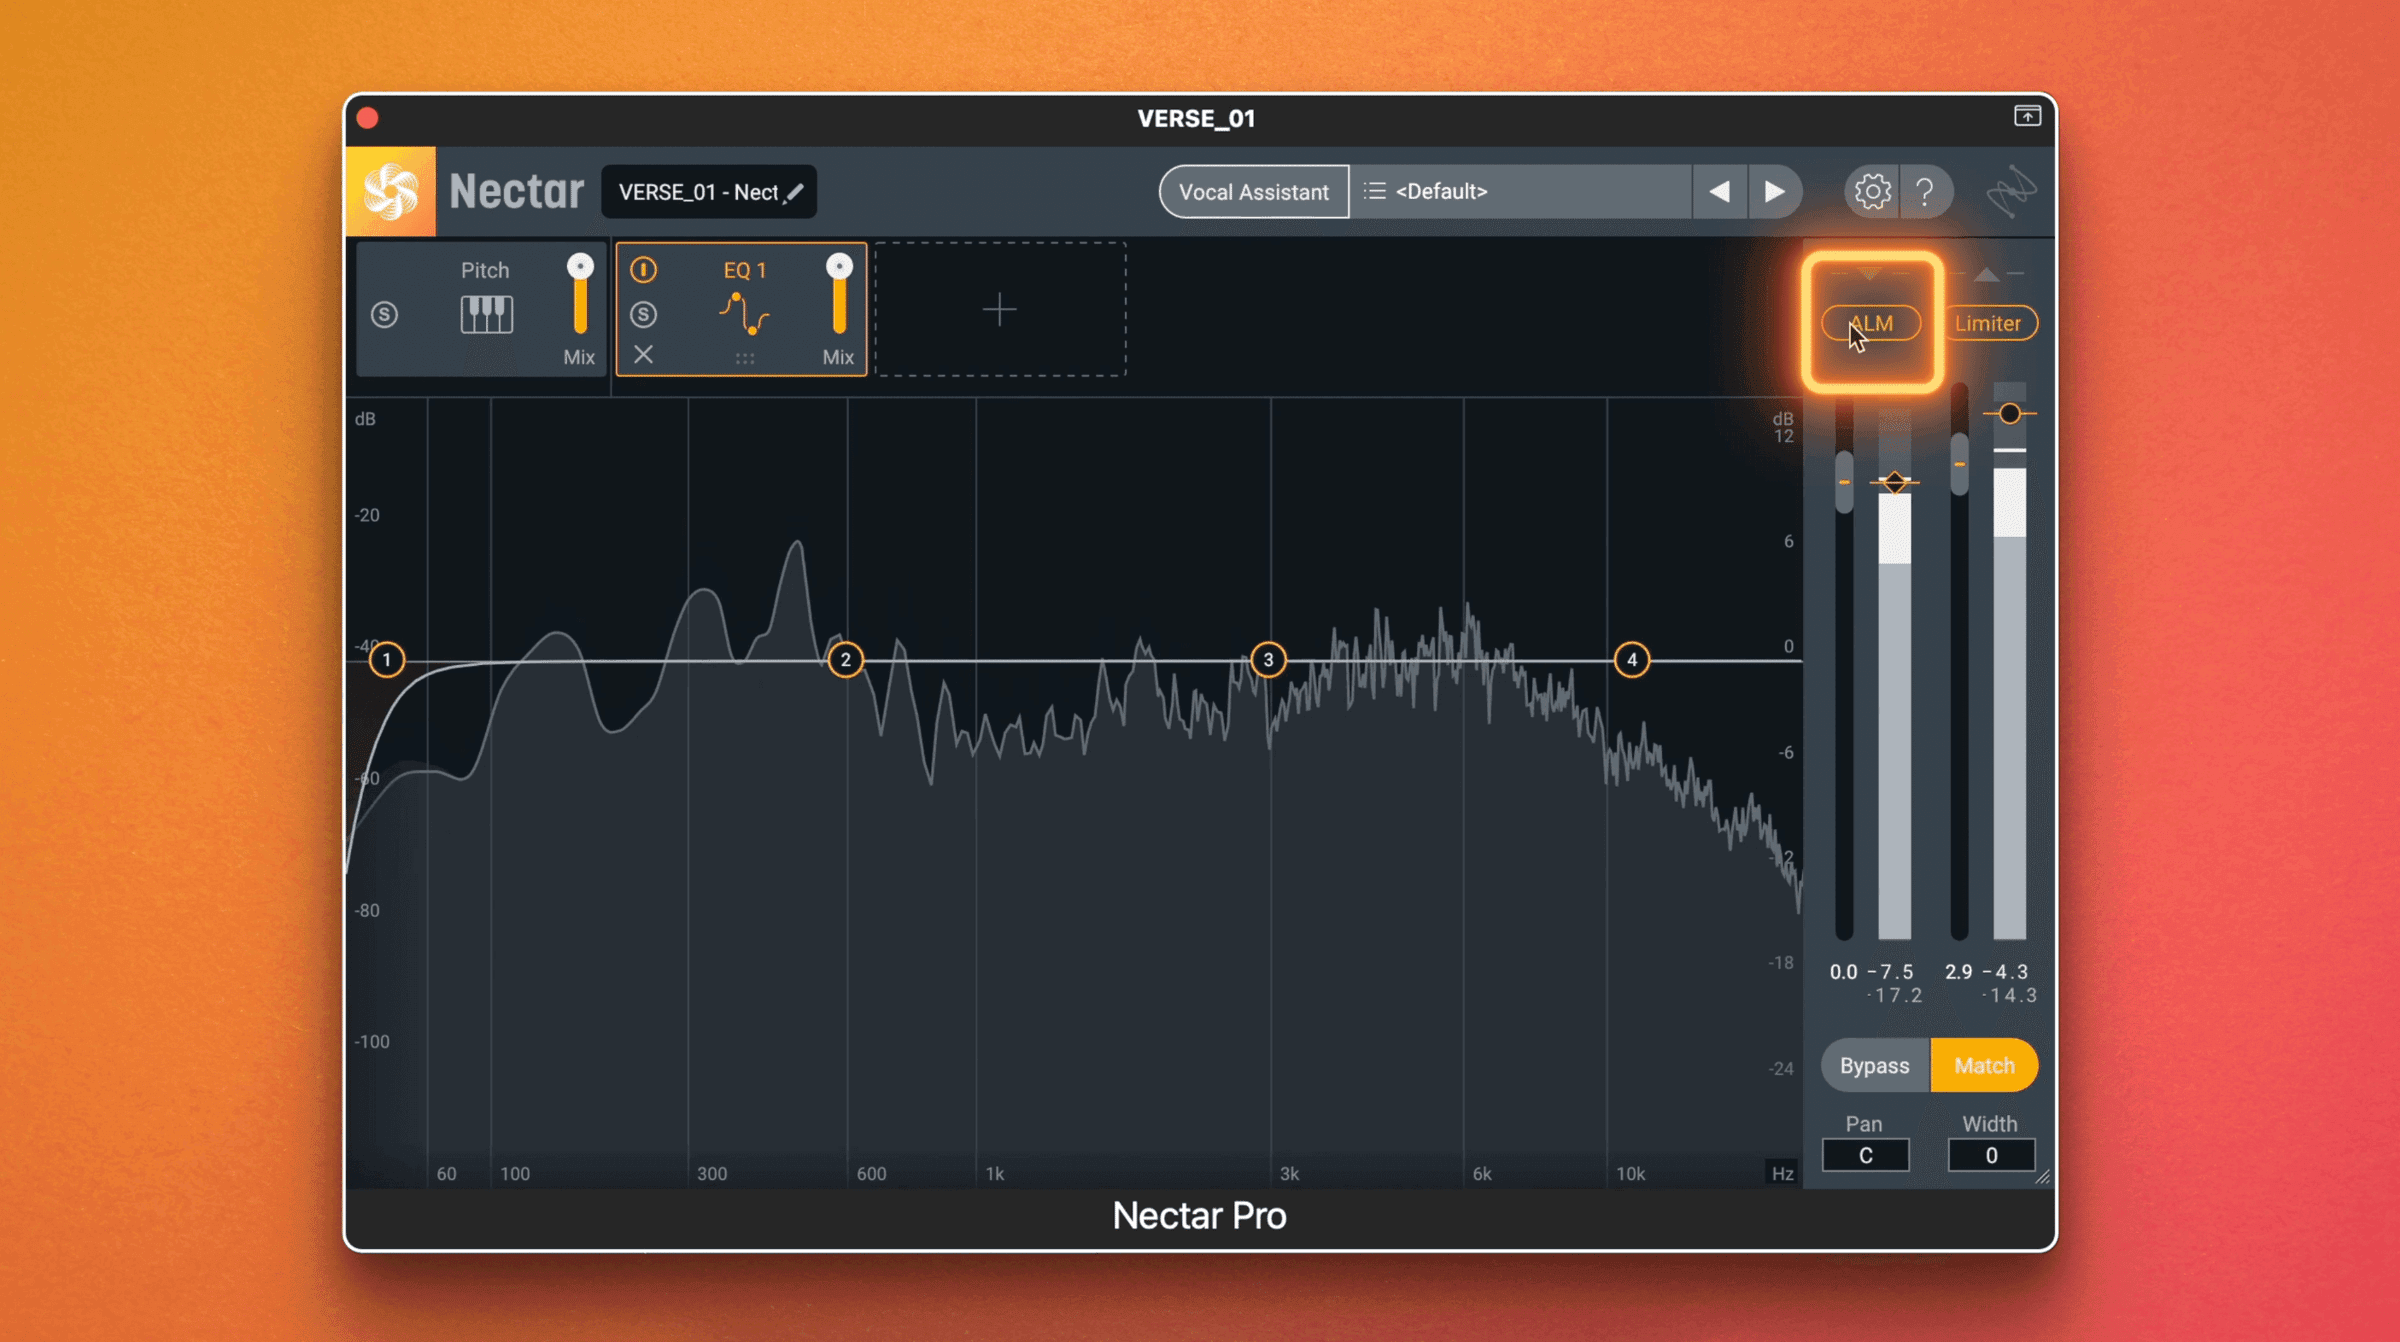Open the Vocal Assistant
2400x1342 pixels.
1254,191
